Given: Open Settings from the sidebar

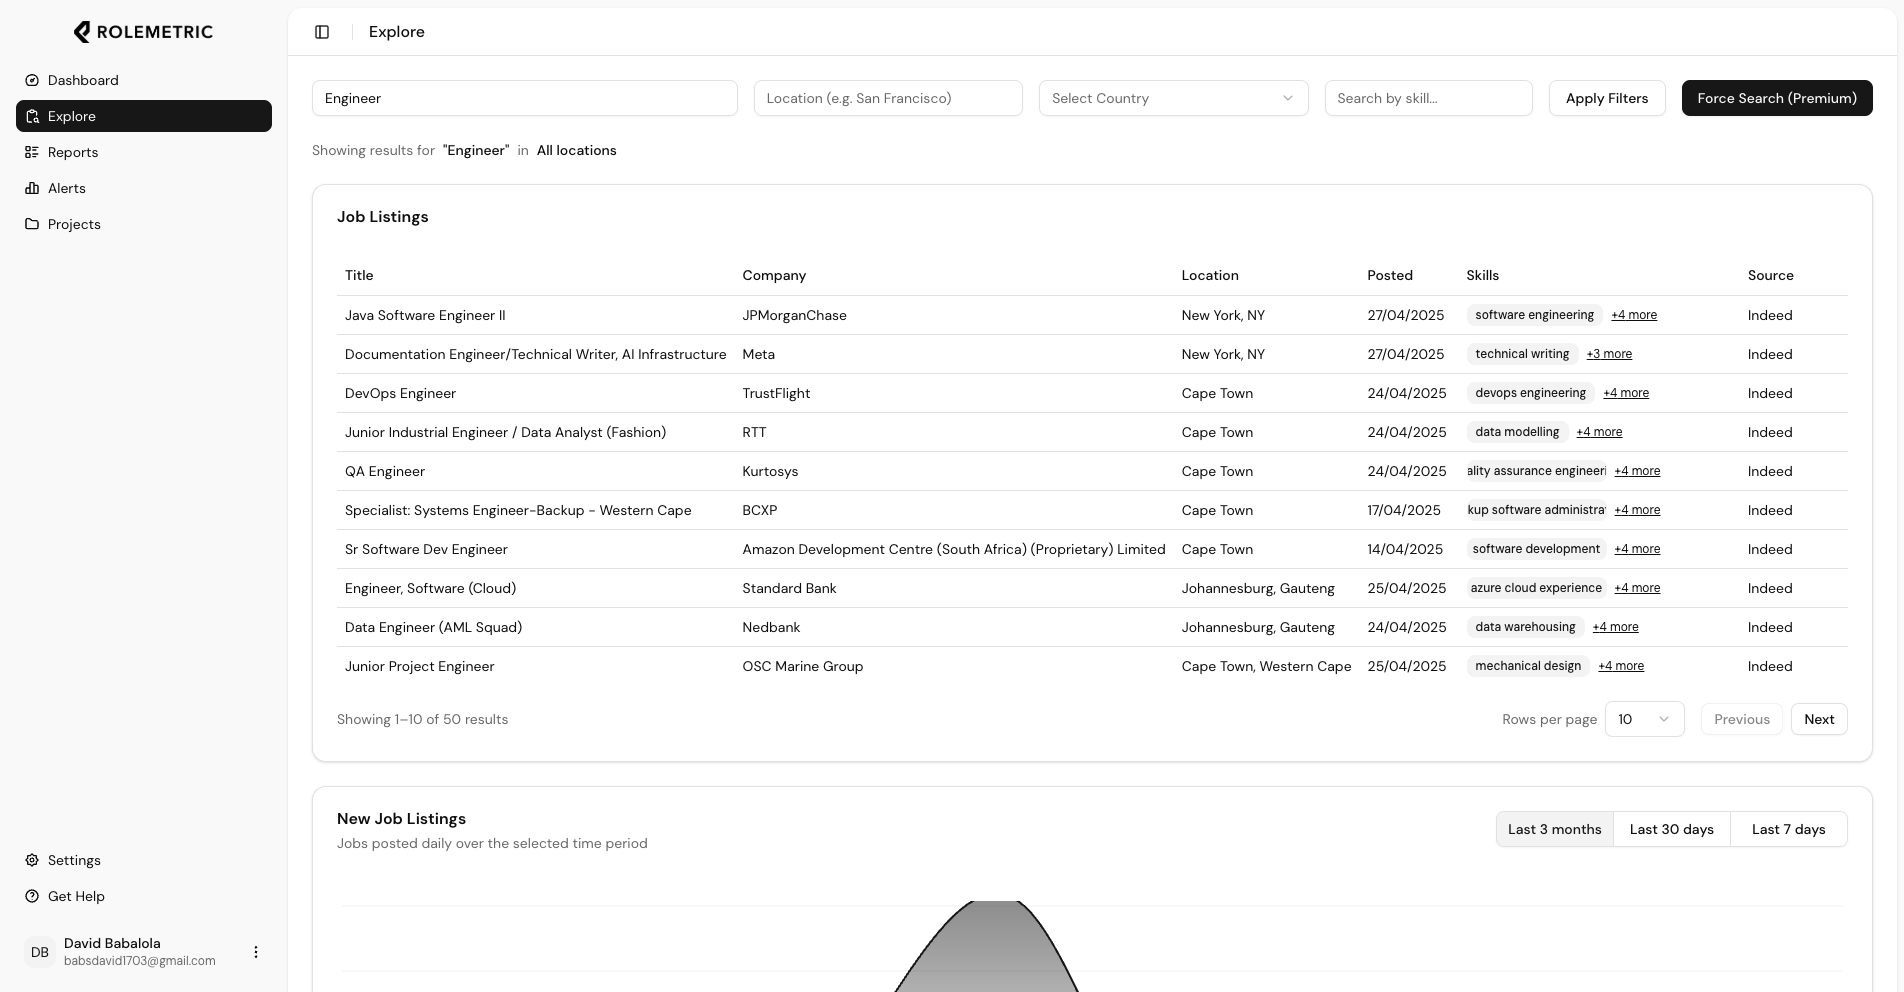Looking at the screenshot, I should [144, 860].
